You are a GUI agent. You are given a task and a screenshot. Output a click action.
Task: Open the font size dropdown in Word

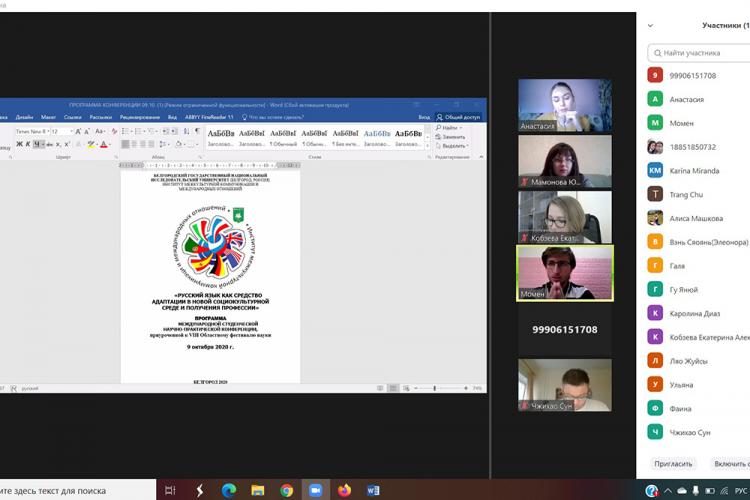71,131
